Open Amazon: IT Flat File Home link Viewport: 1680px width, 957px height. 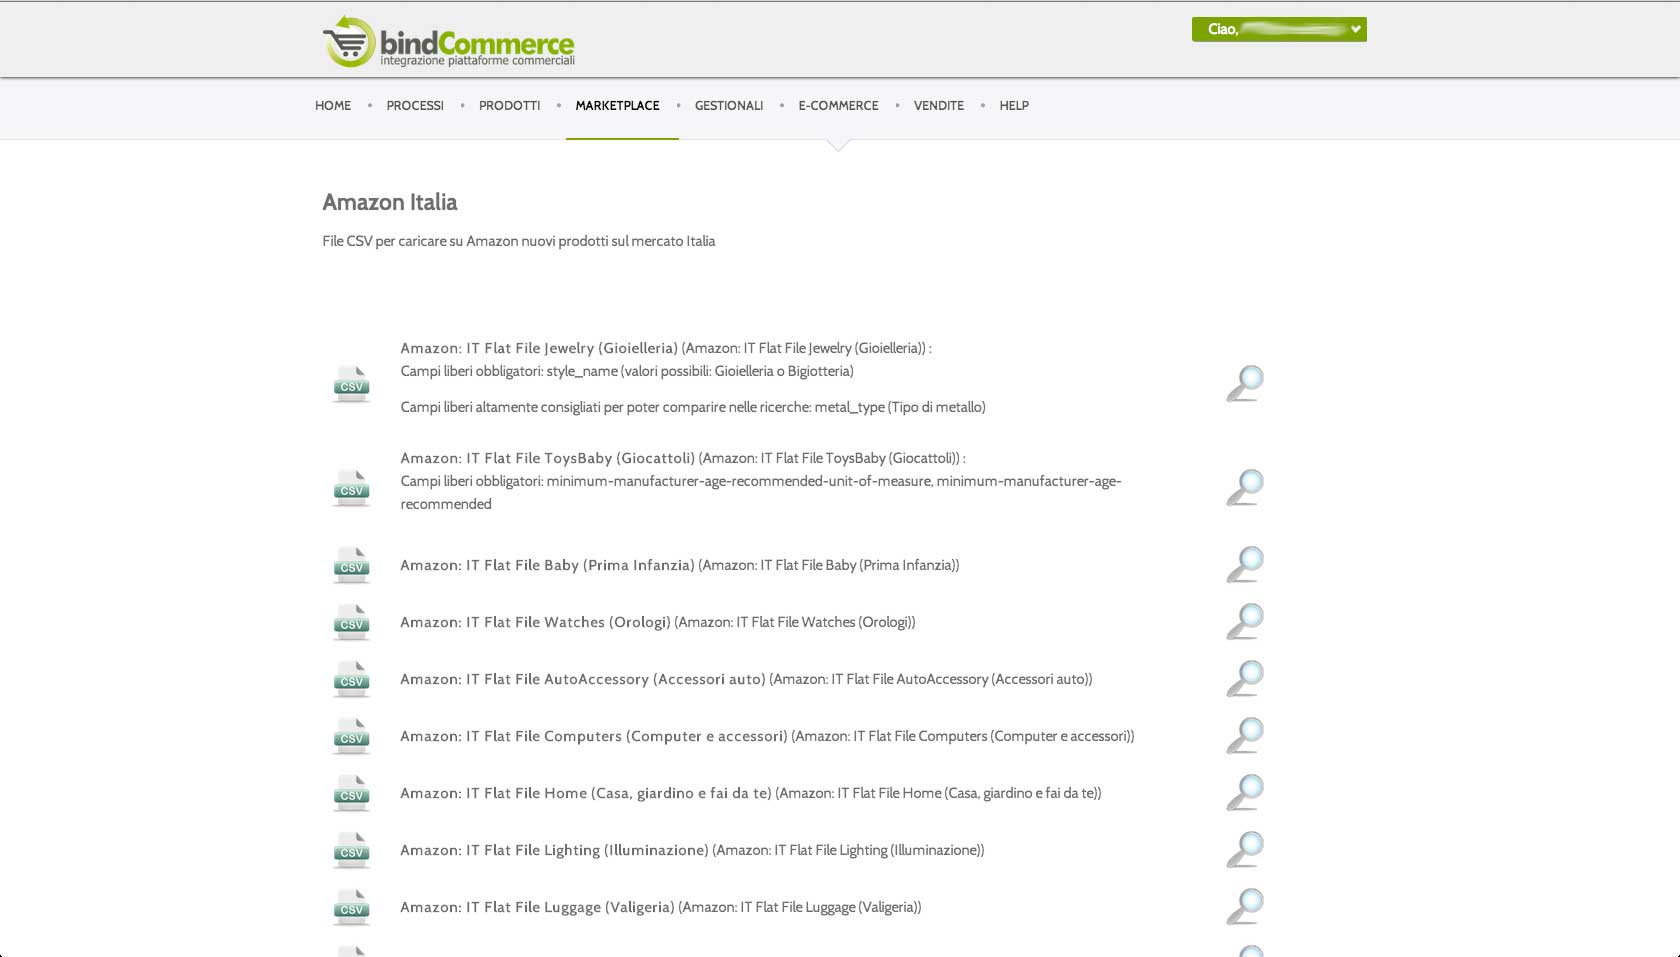(x=586, y=793)
